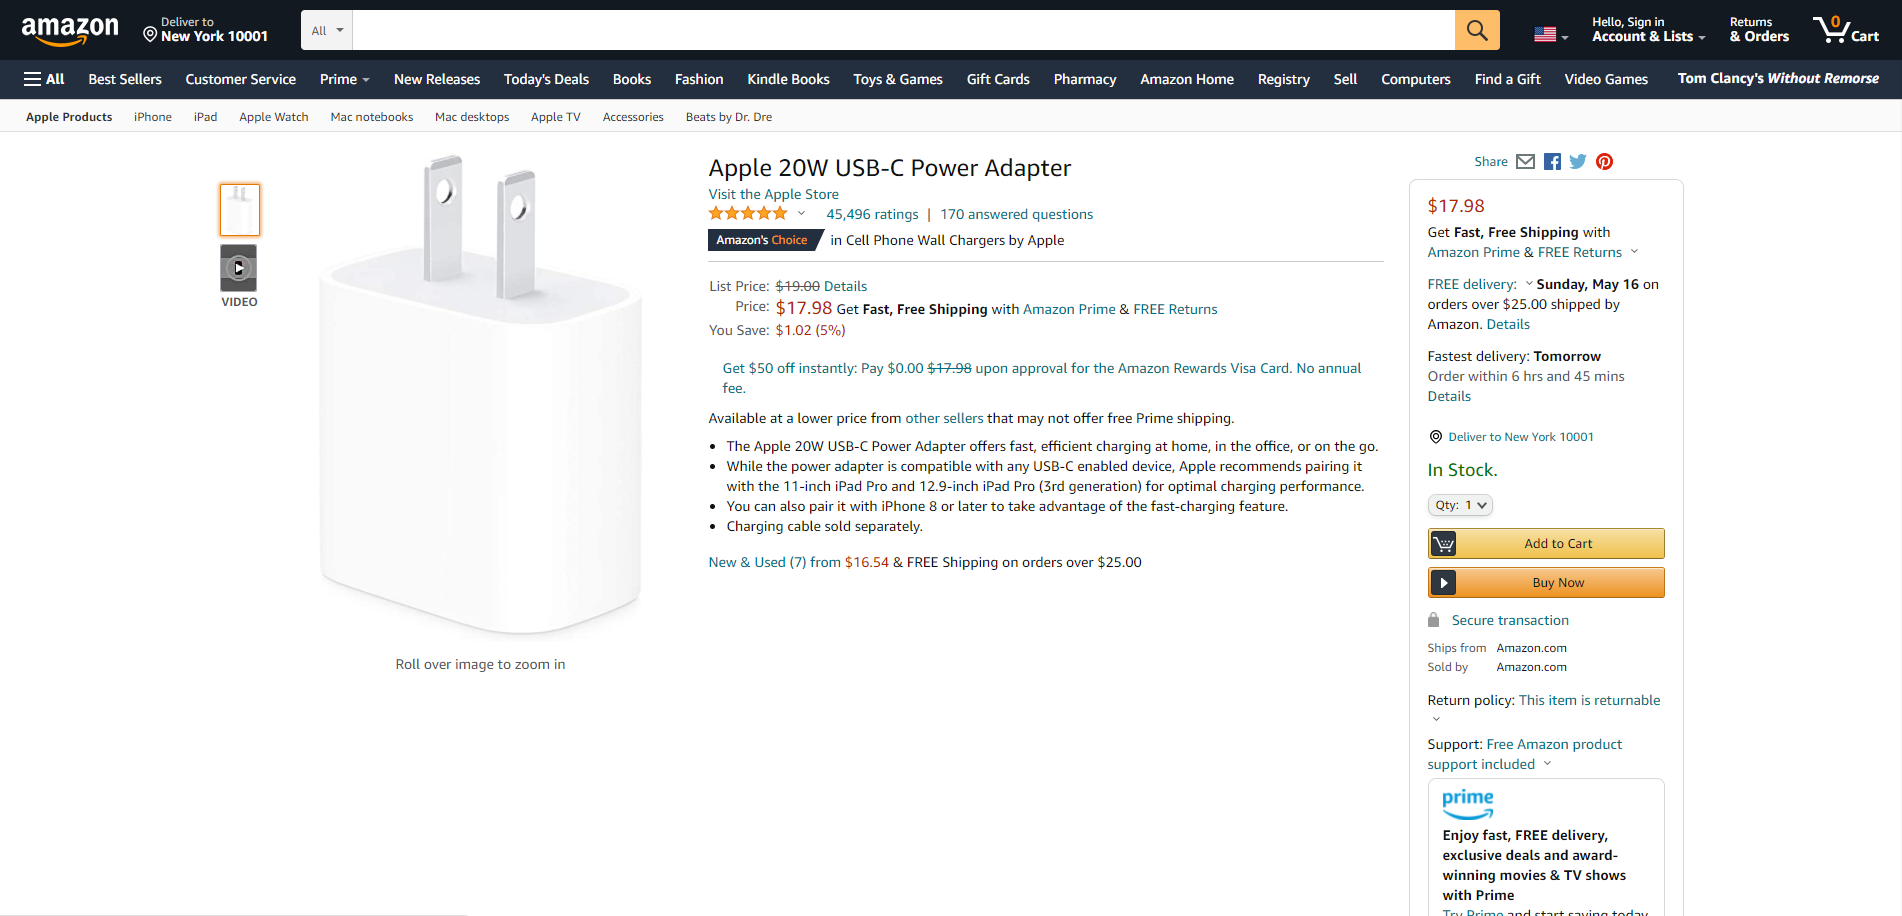Expand the country flag language selector

[1550, 35]
